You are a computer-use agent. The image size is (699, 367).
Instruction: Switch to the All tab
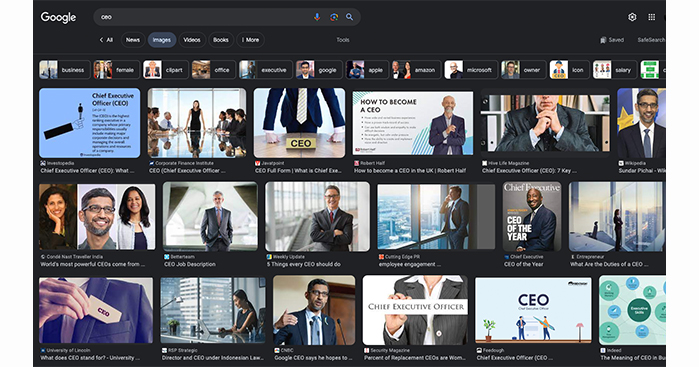click(106, 40)
